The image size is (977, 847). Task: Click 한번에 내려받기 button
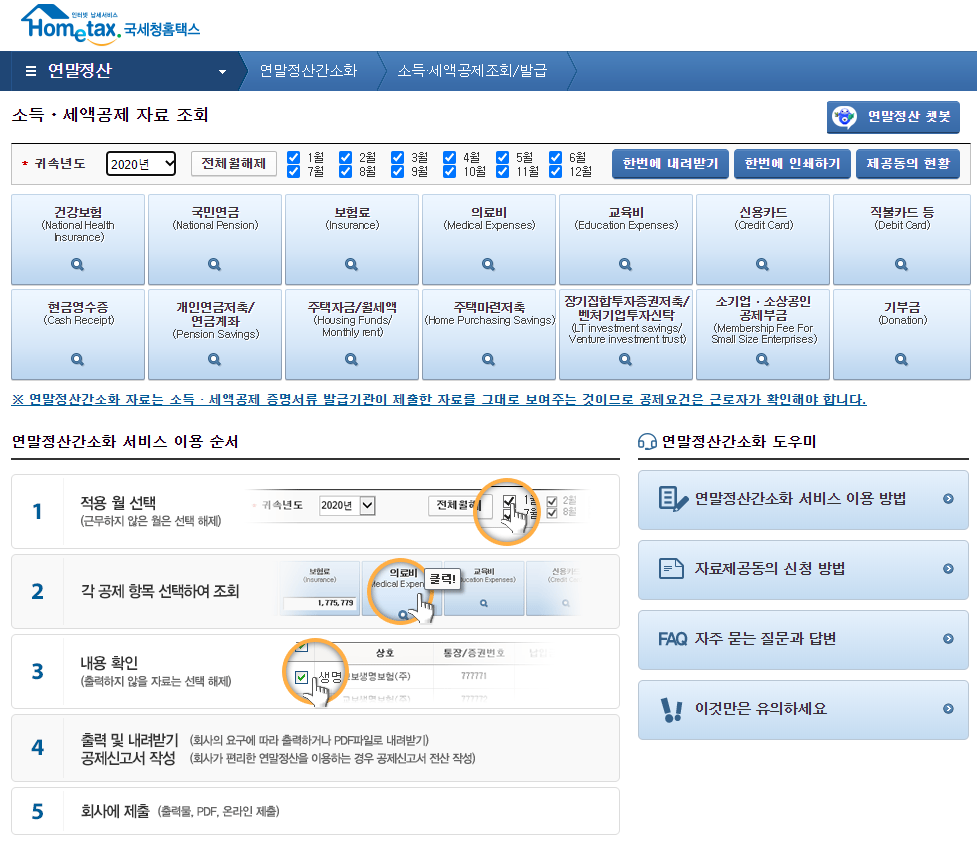click(670, 164)
